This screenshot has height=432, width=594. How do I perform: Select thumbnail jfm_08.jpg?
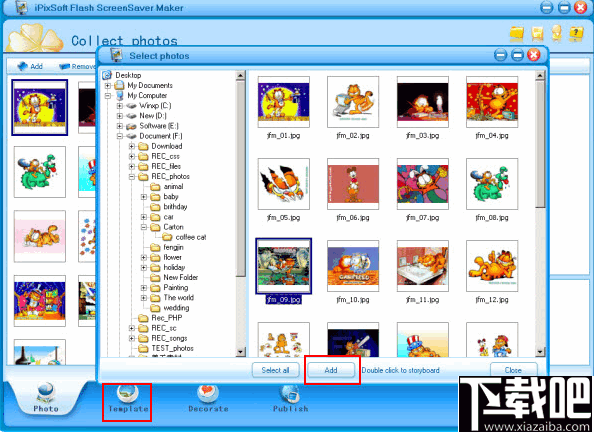(492, 184)
